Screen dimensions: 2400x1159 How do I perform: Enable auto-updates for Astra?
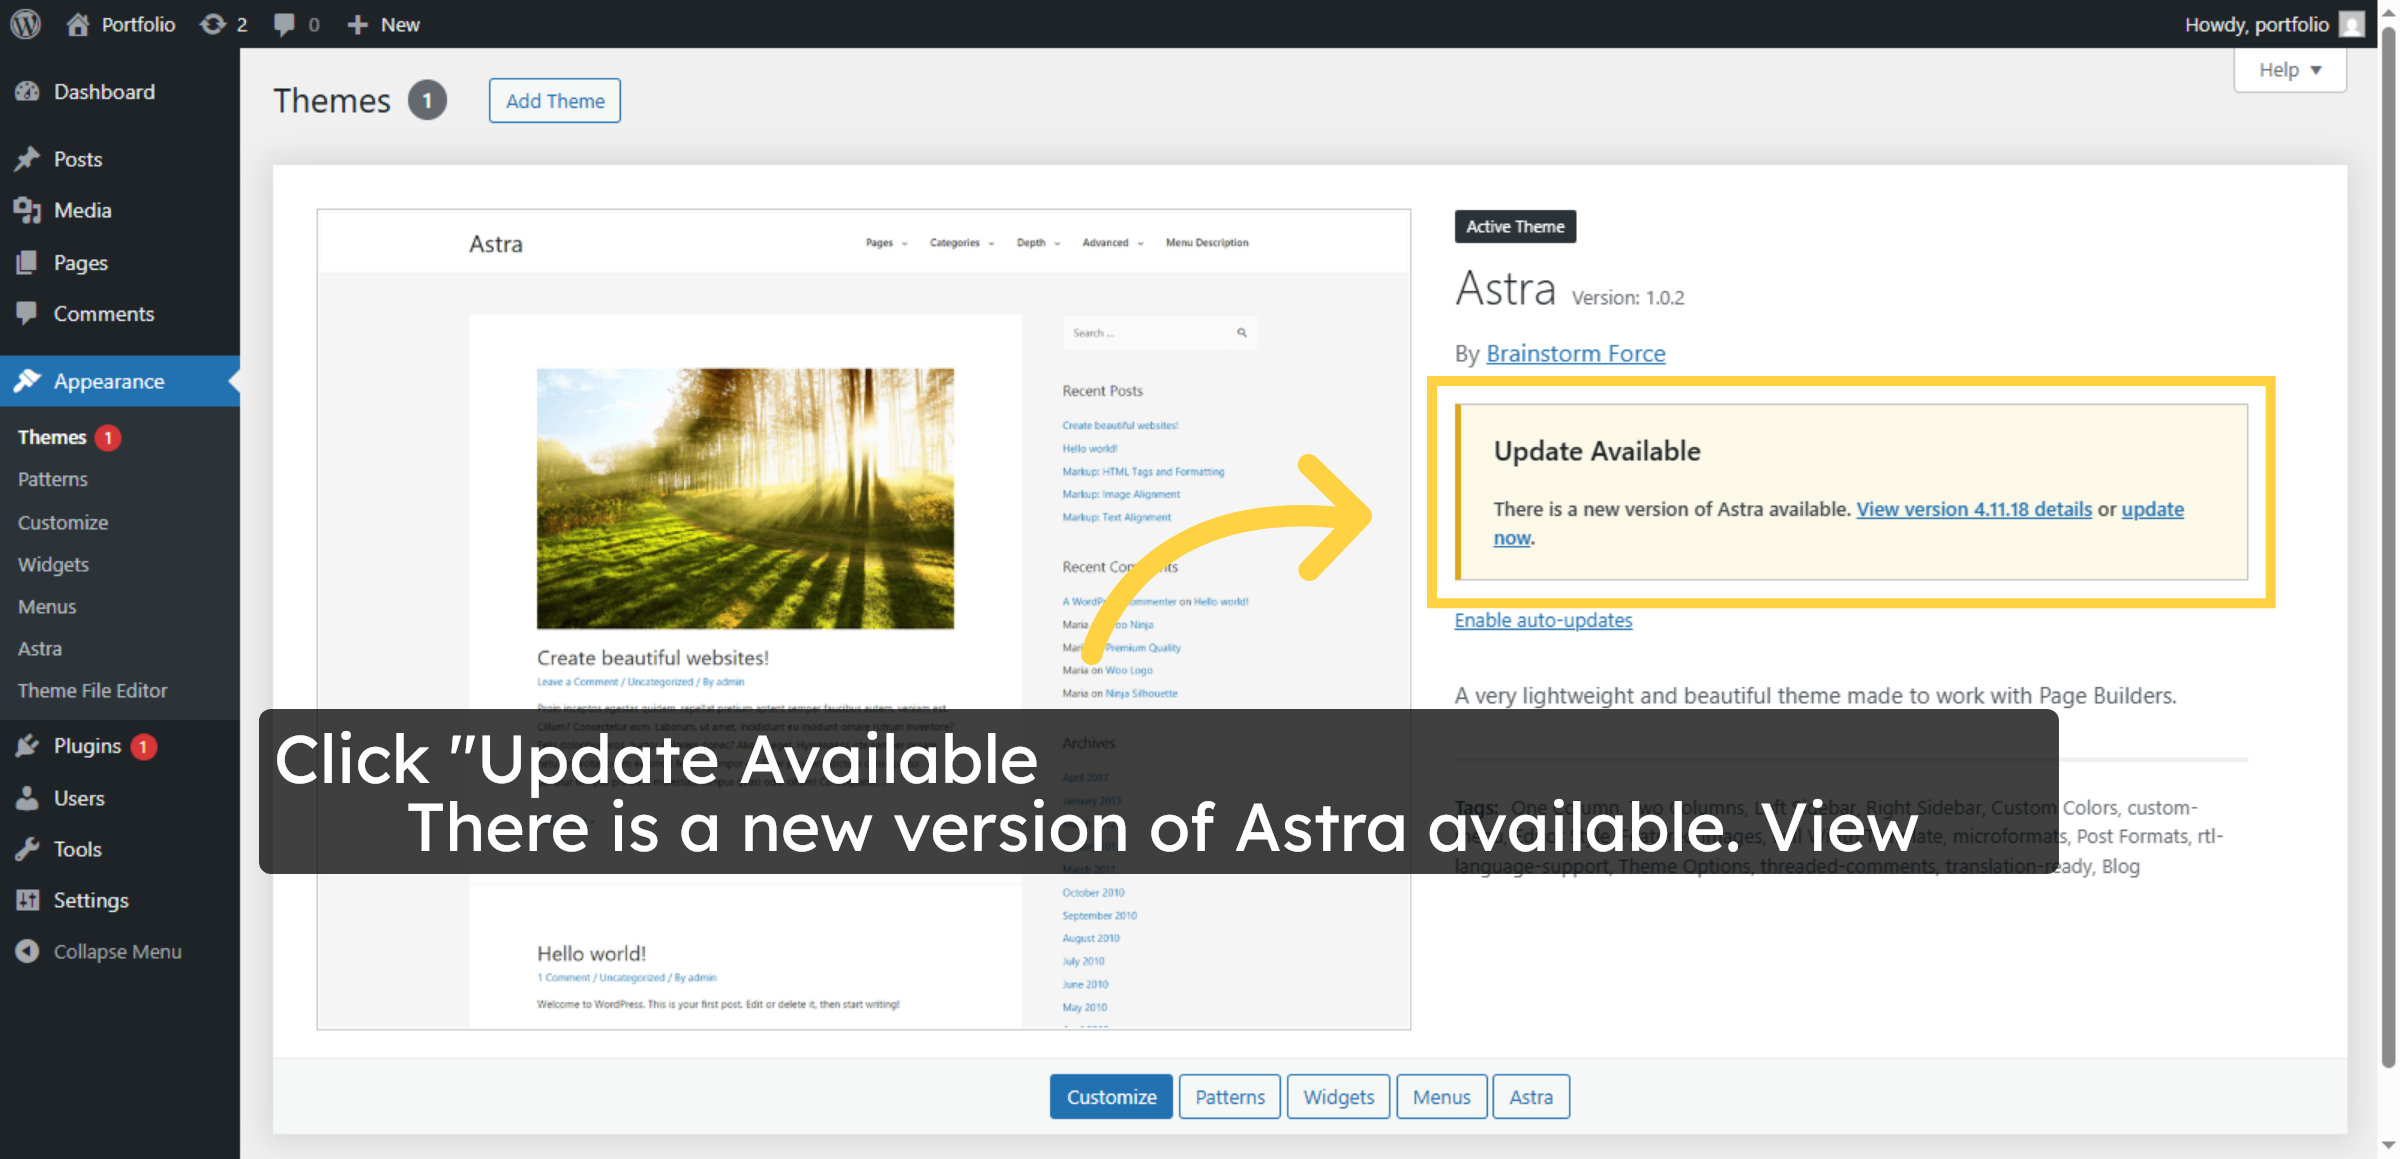(1542, 620)
